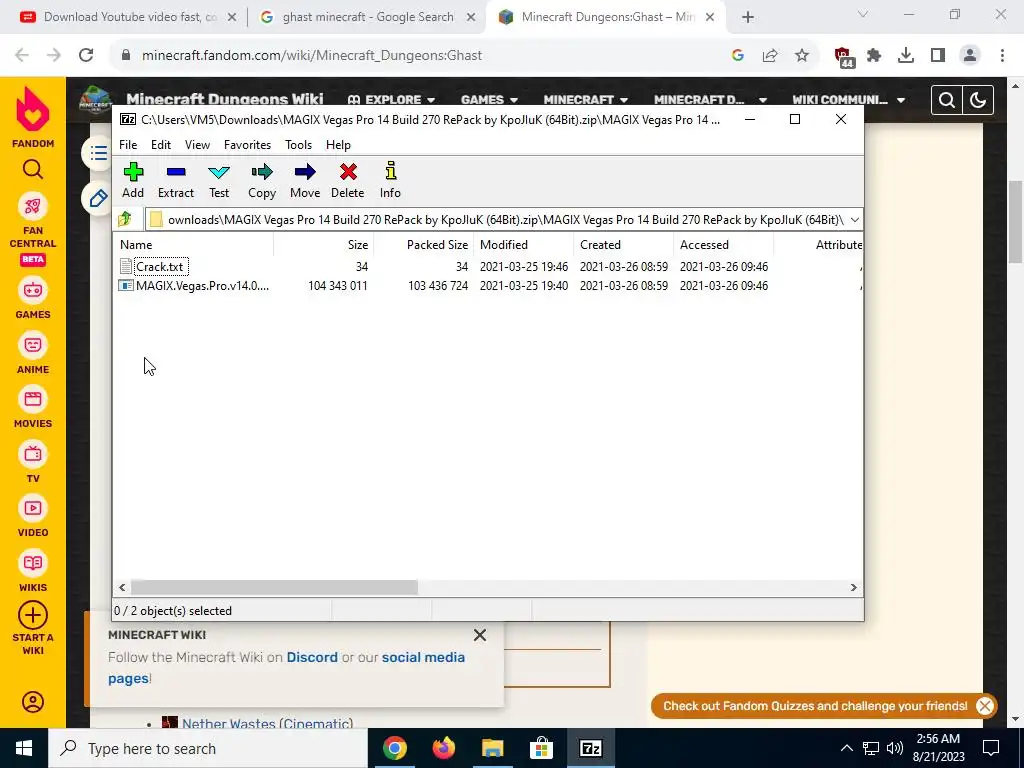Viewport: 1024px width, 768px height.
Task: Open TV in Fandom sidebar
Action: point(33,462)
